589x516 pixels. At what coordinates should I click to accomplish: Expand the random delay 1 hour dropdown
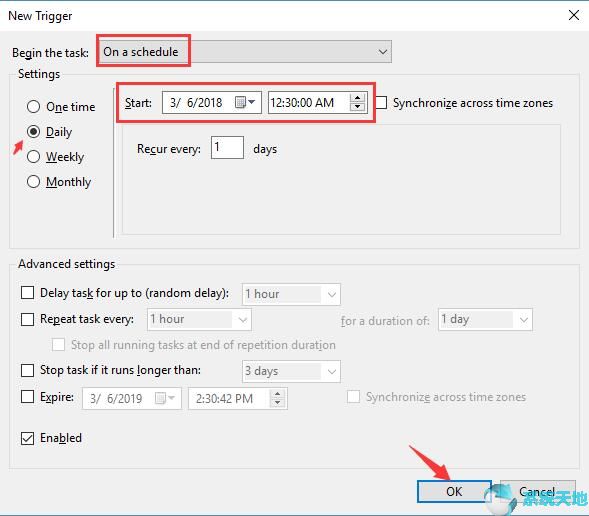tap(291, 294)
